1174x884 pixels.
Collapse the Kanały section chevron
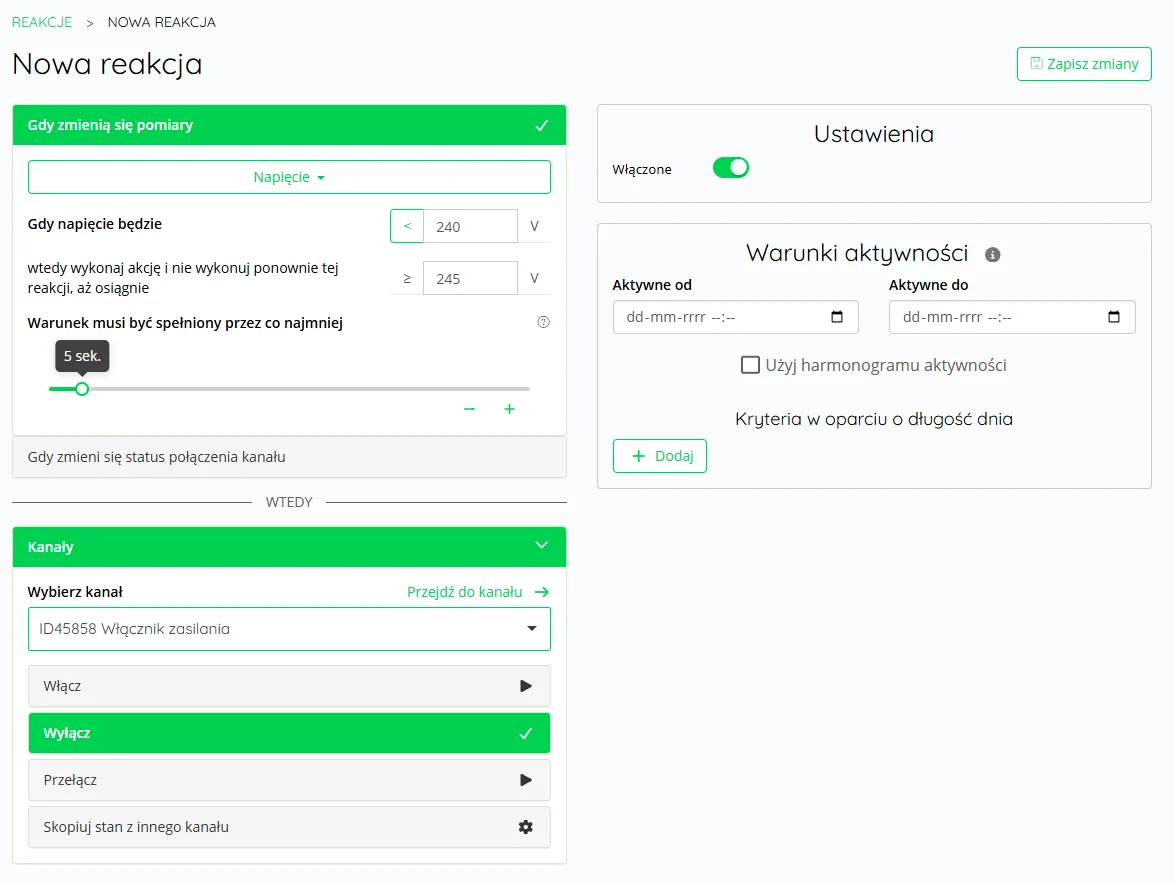tap(541, 546)
